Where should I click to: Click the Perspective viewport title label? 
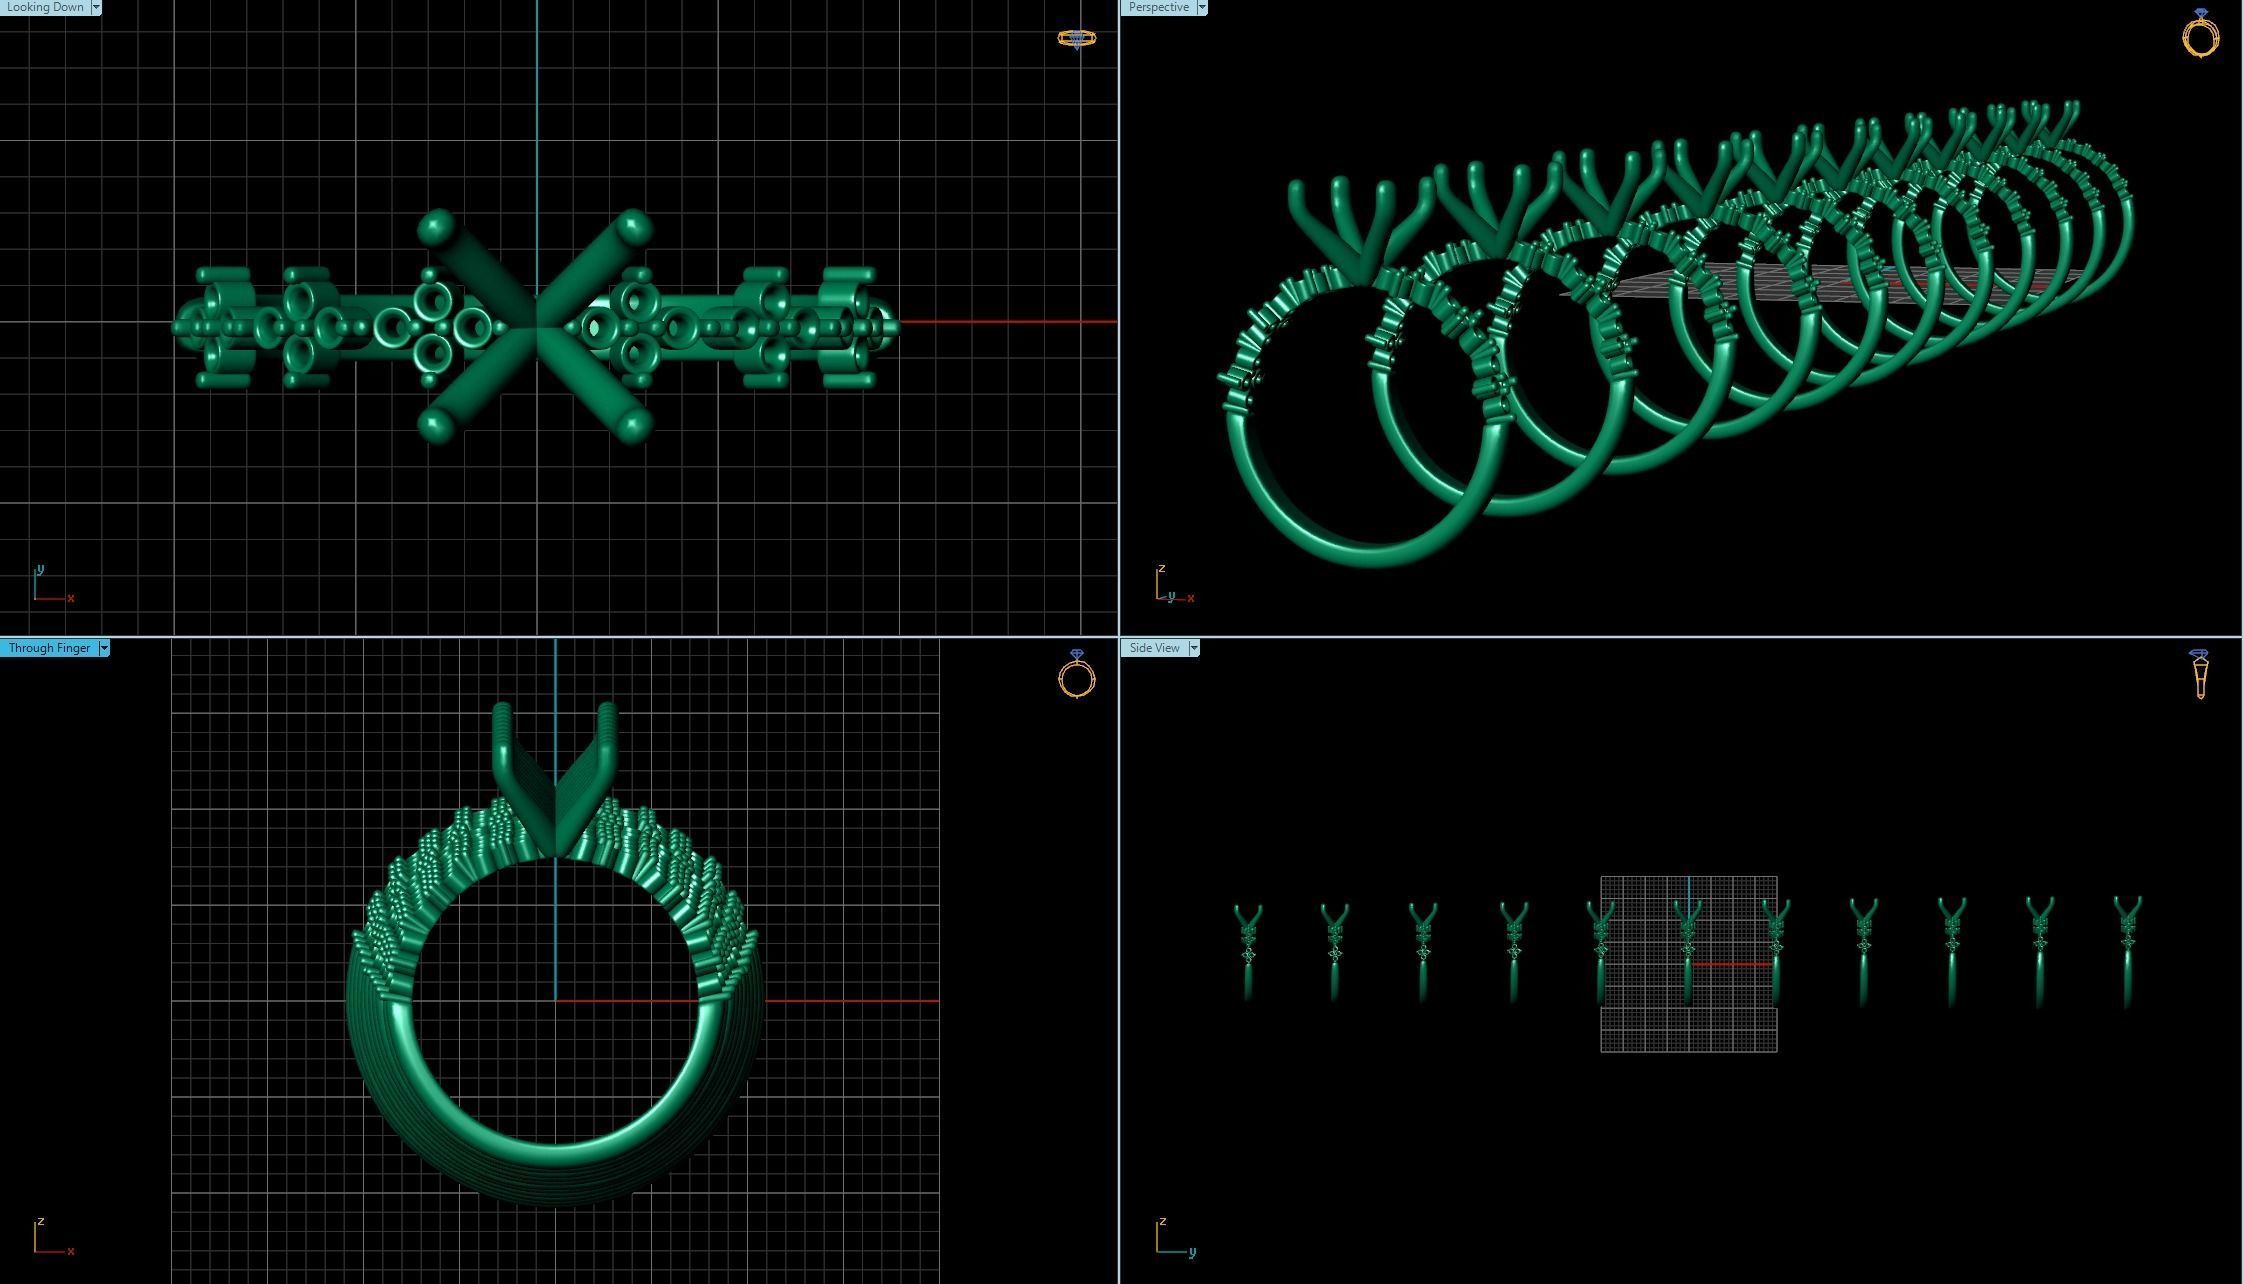pos(1158,7)
